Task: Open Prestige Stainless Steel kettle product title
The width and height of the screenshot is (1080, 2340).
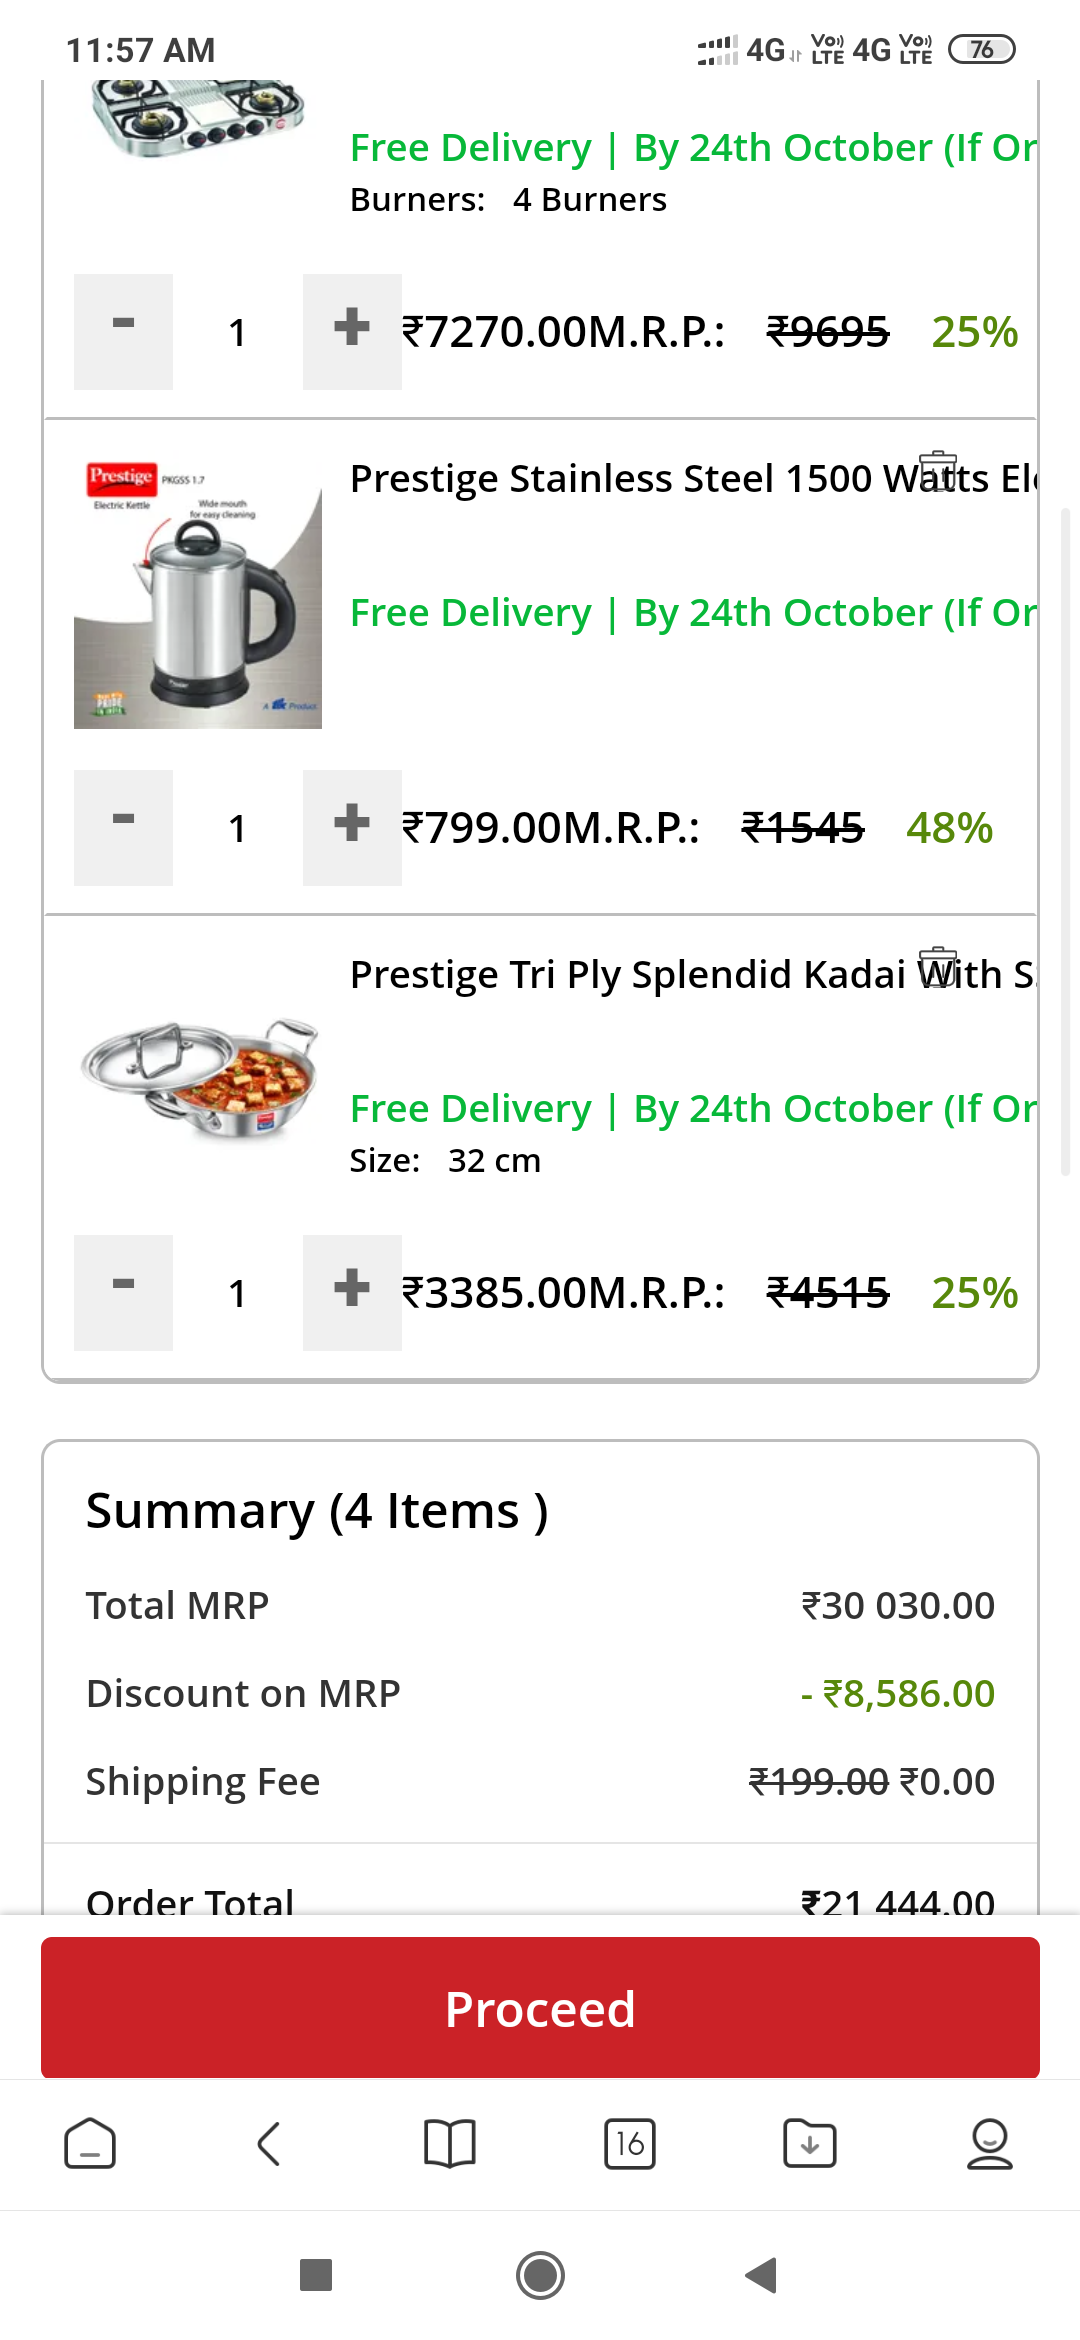Action: [630, 479]
